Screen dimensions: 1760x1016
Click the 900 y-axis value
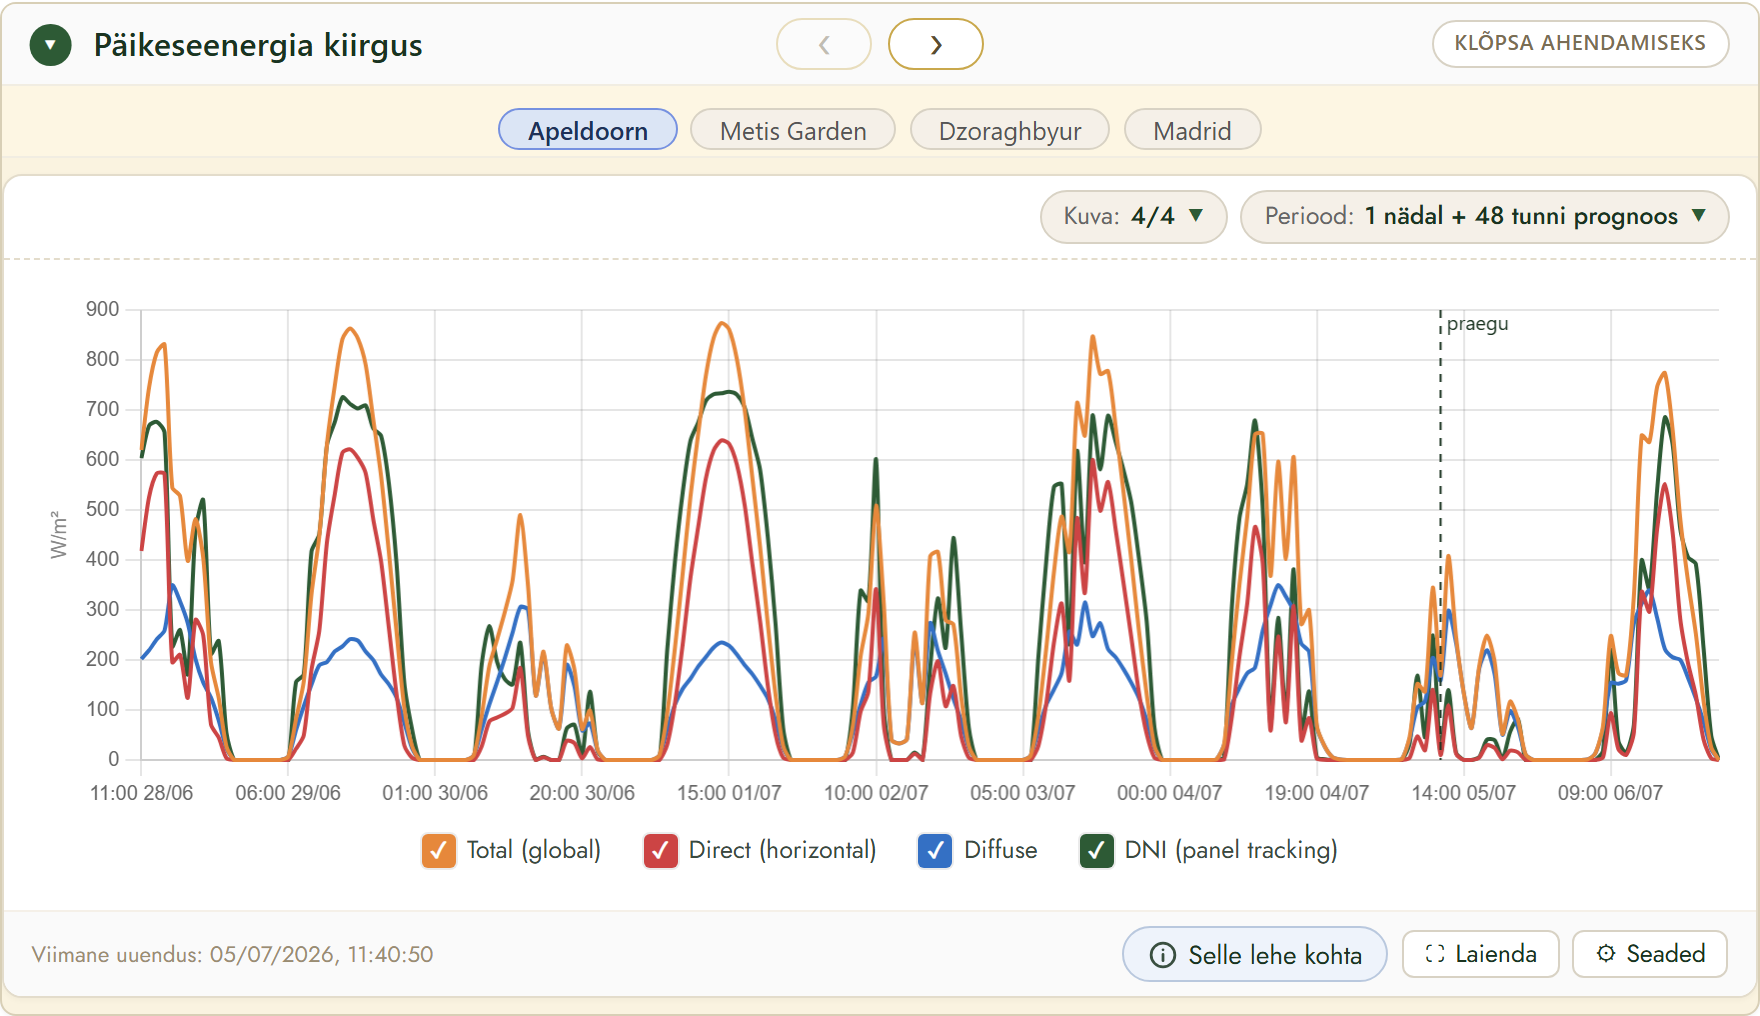pos(103,309)
